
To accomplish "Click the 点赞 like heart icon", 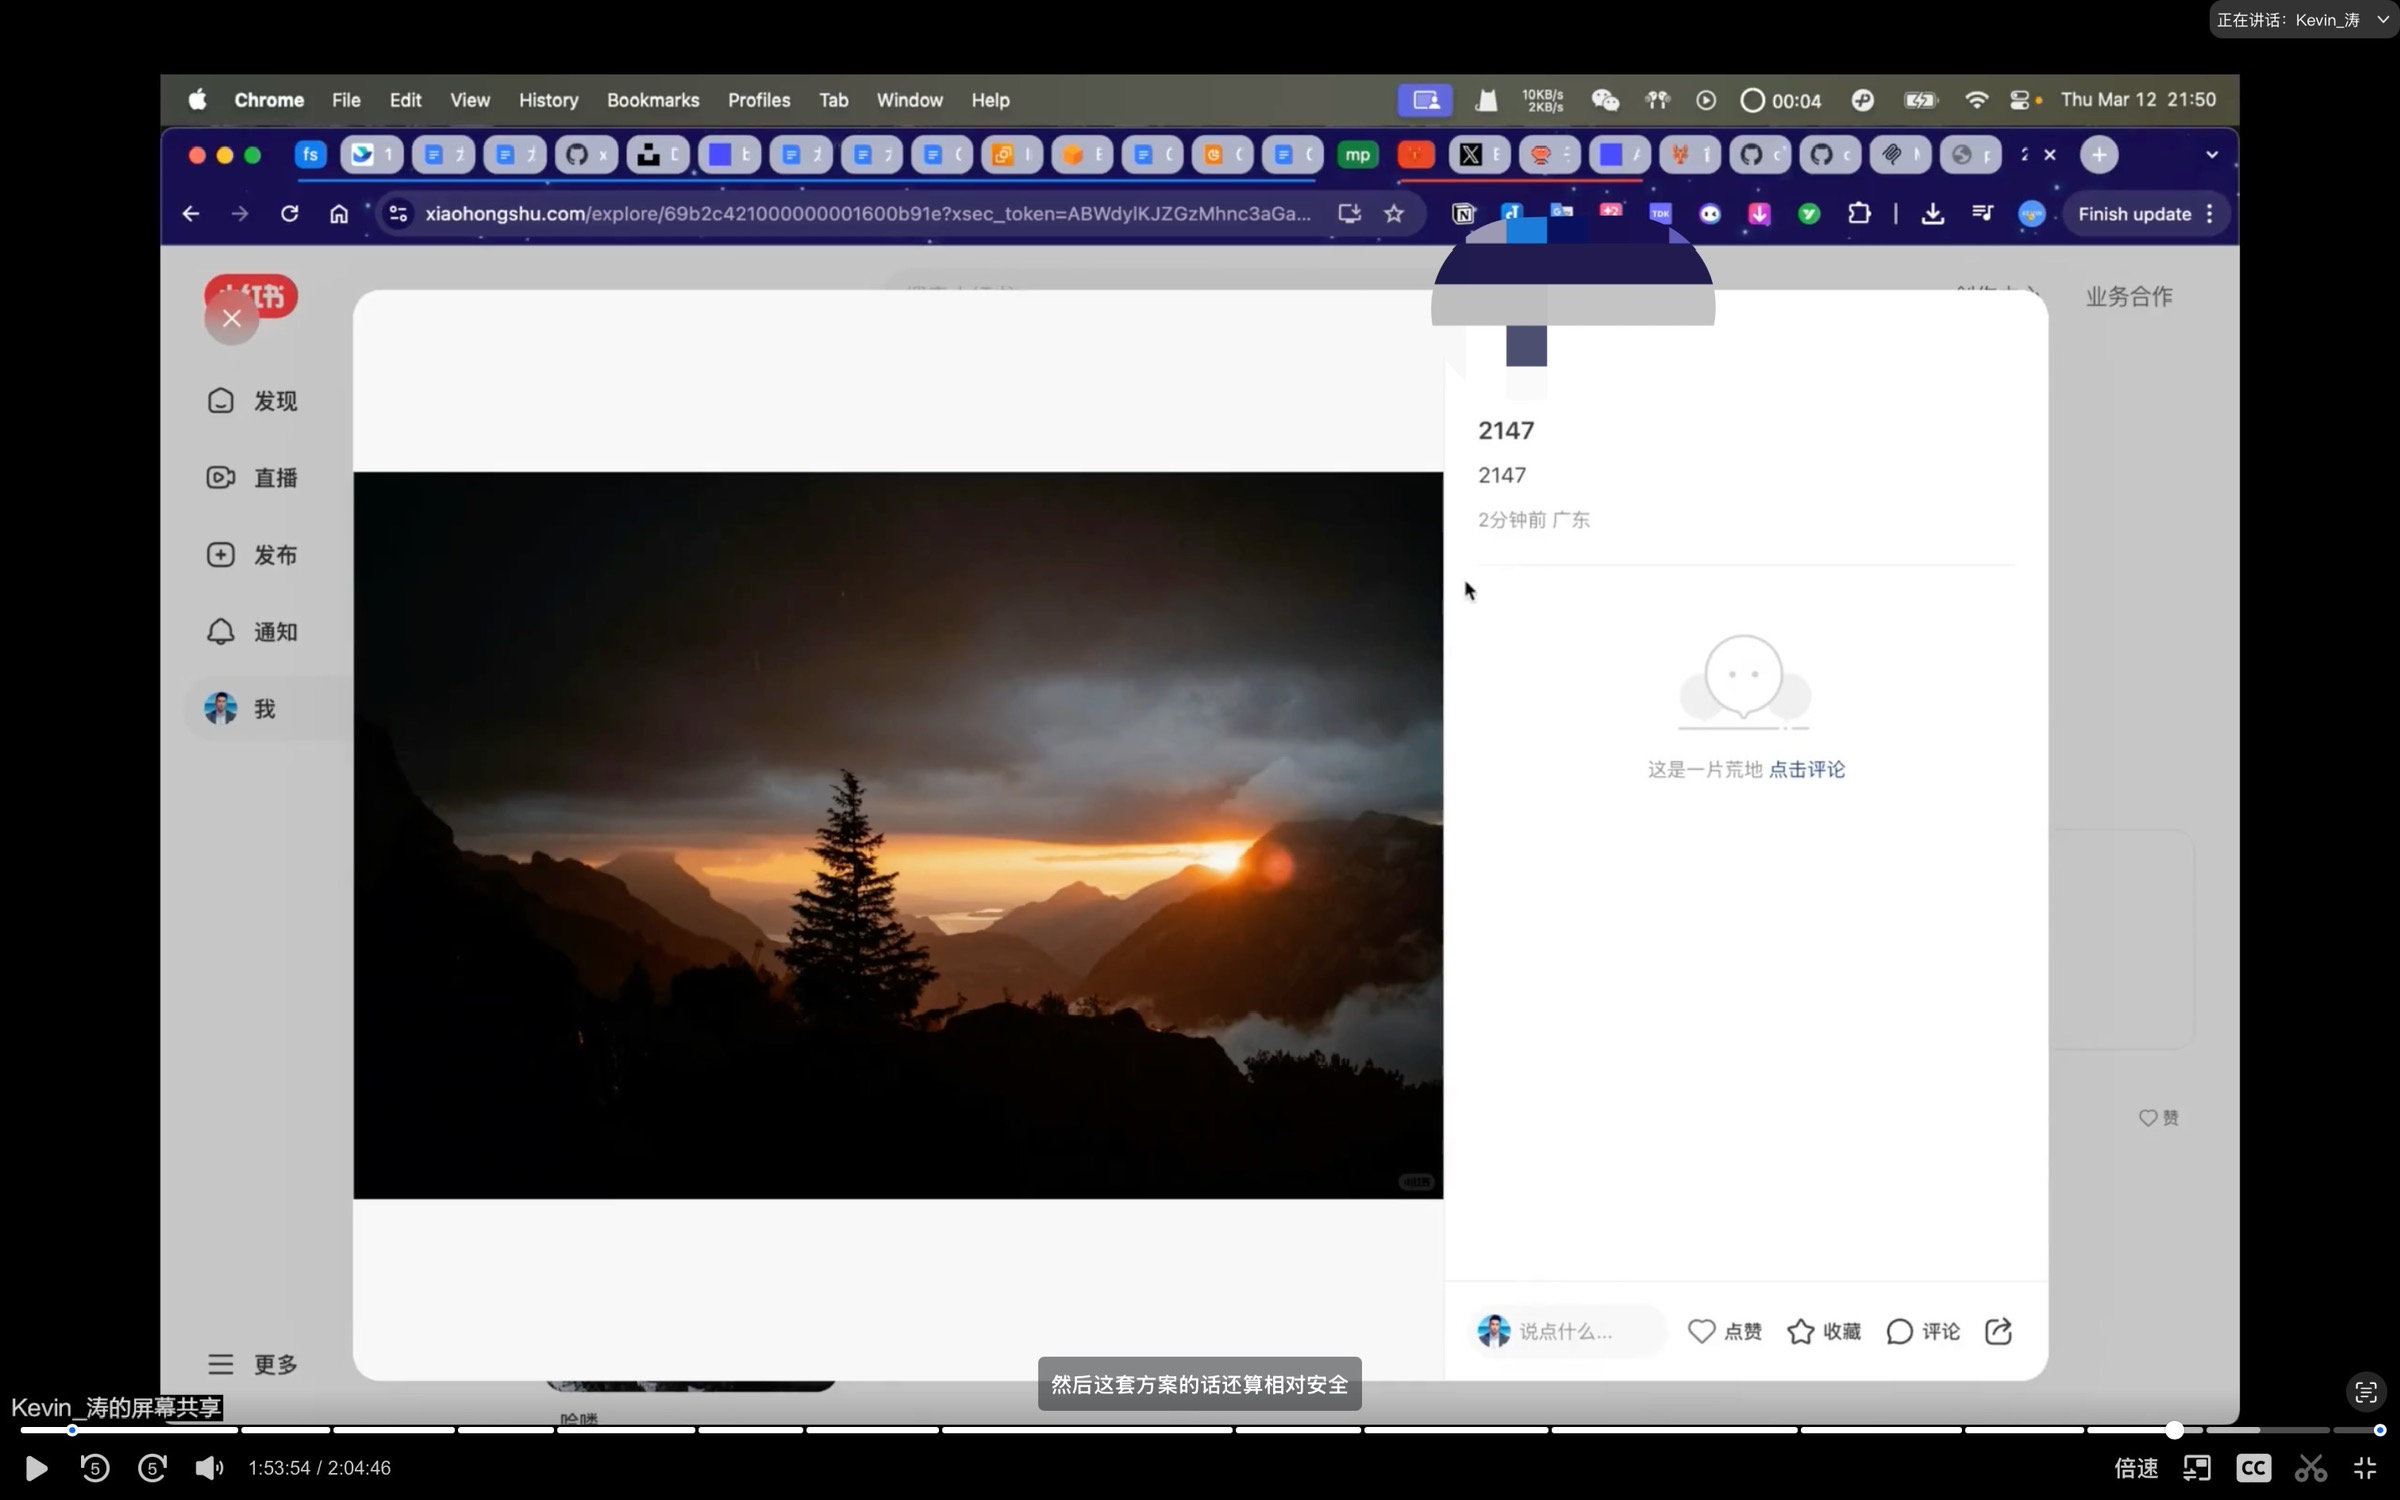I will (x=1701, y=1331).
